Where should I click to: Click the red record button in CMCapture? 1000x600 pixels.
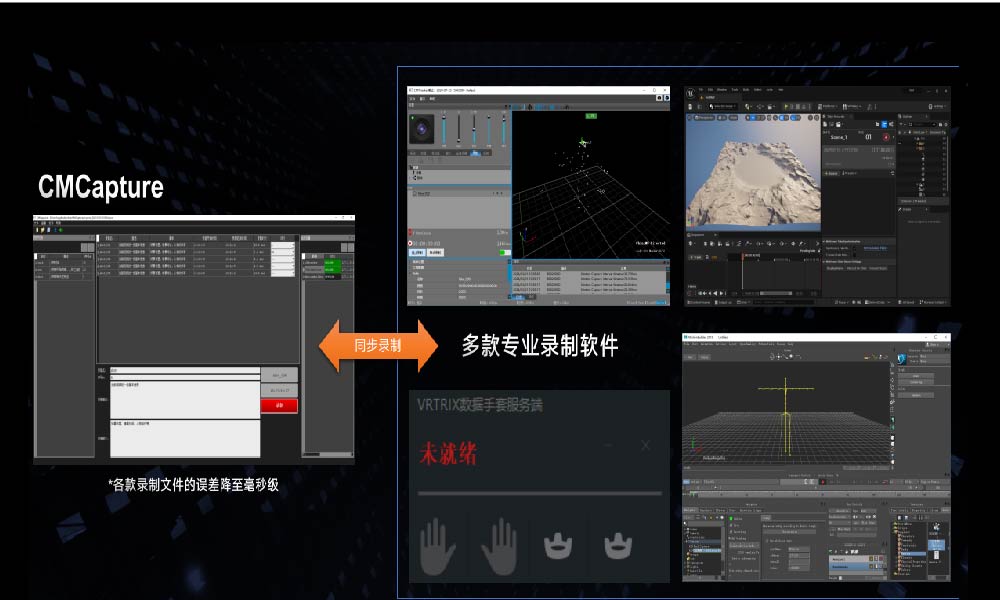click(279, 405)
